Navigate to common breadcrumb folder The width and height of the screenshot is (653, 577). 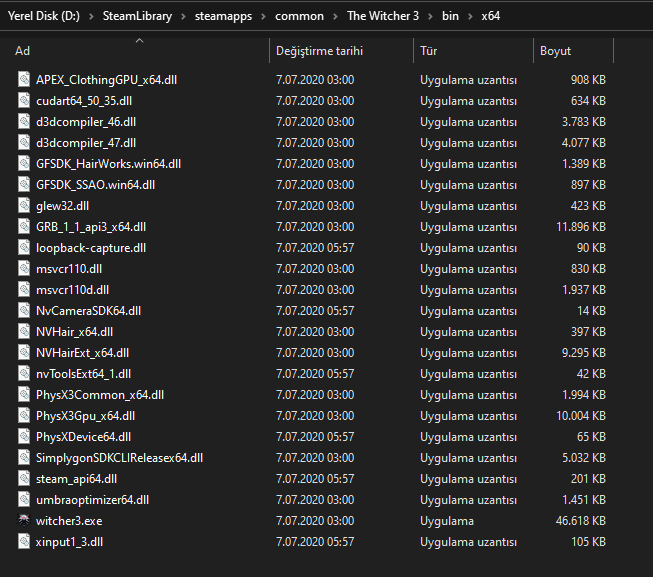299,16
